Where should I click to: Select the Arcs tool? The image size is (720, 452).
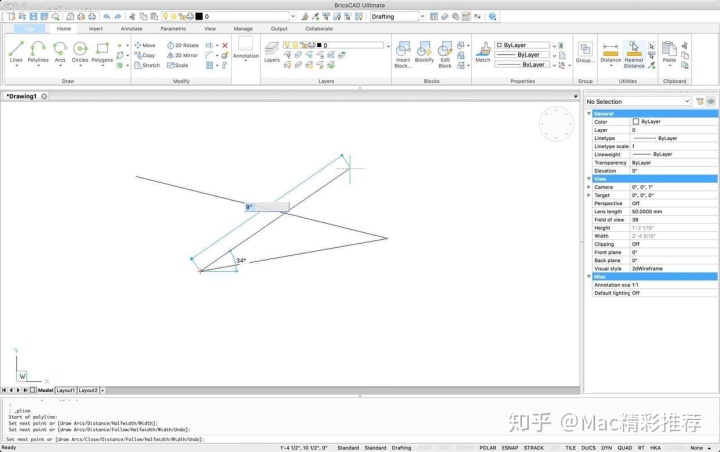pyautogui.click(x=60, y=51)
